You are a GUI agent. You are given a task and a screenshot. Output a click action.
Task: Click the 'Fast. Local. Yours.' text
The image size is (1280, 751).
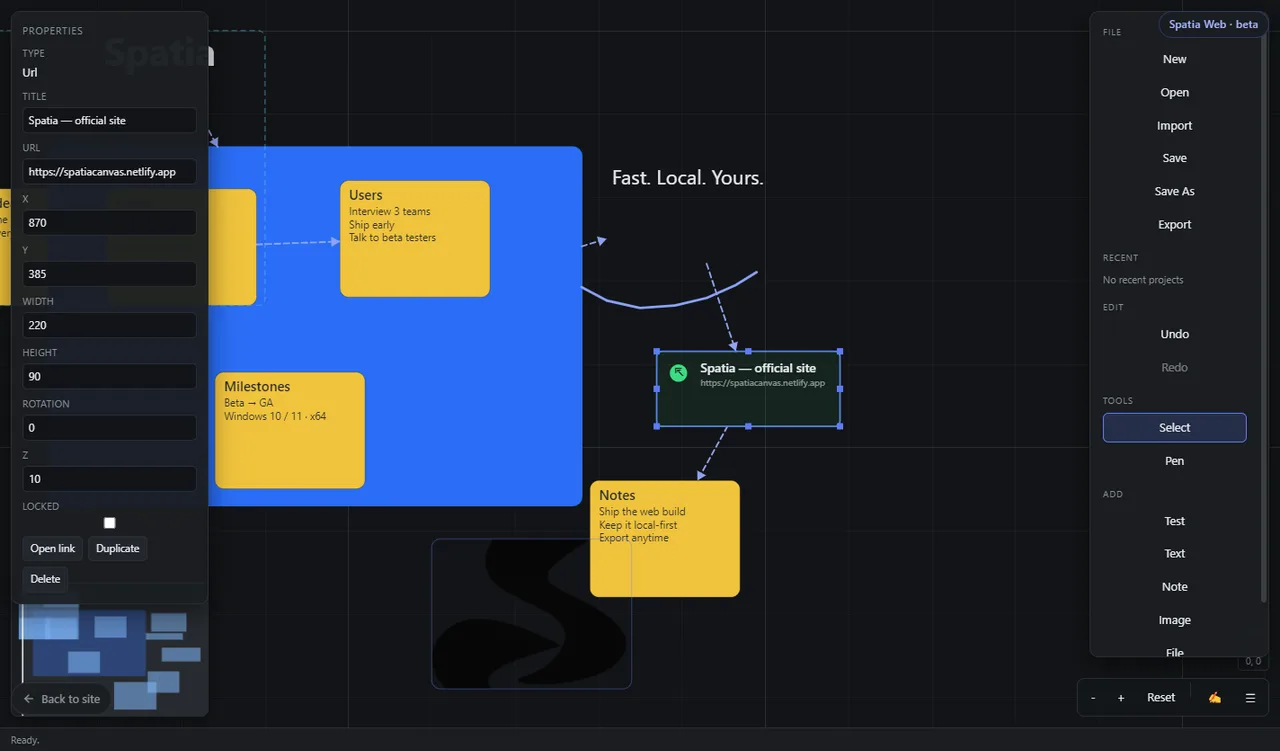click(x=688, y=178)
